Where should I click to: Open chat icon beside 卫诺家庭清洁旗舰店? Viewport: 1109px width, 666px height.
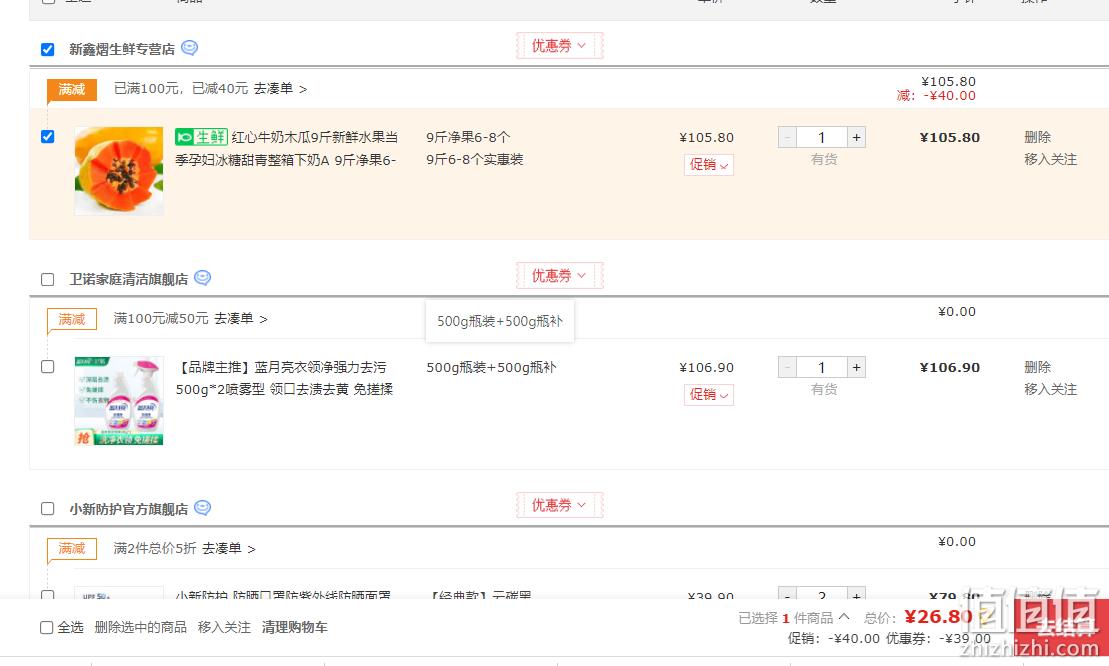click(x=202, y=278)
